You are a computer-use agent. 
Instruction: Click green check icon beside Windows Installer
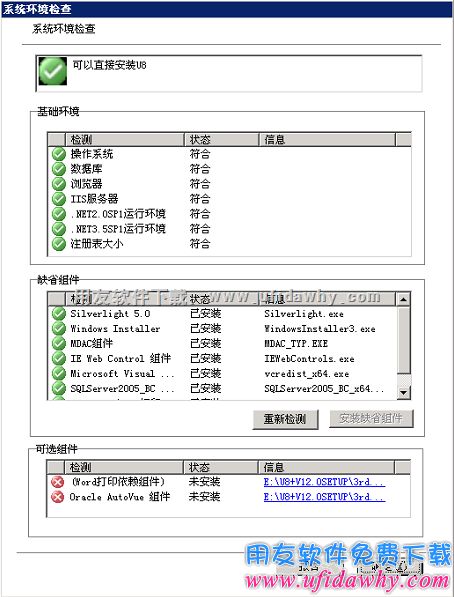(x=59, y=329)
